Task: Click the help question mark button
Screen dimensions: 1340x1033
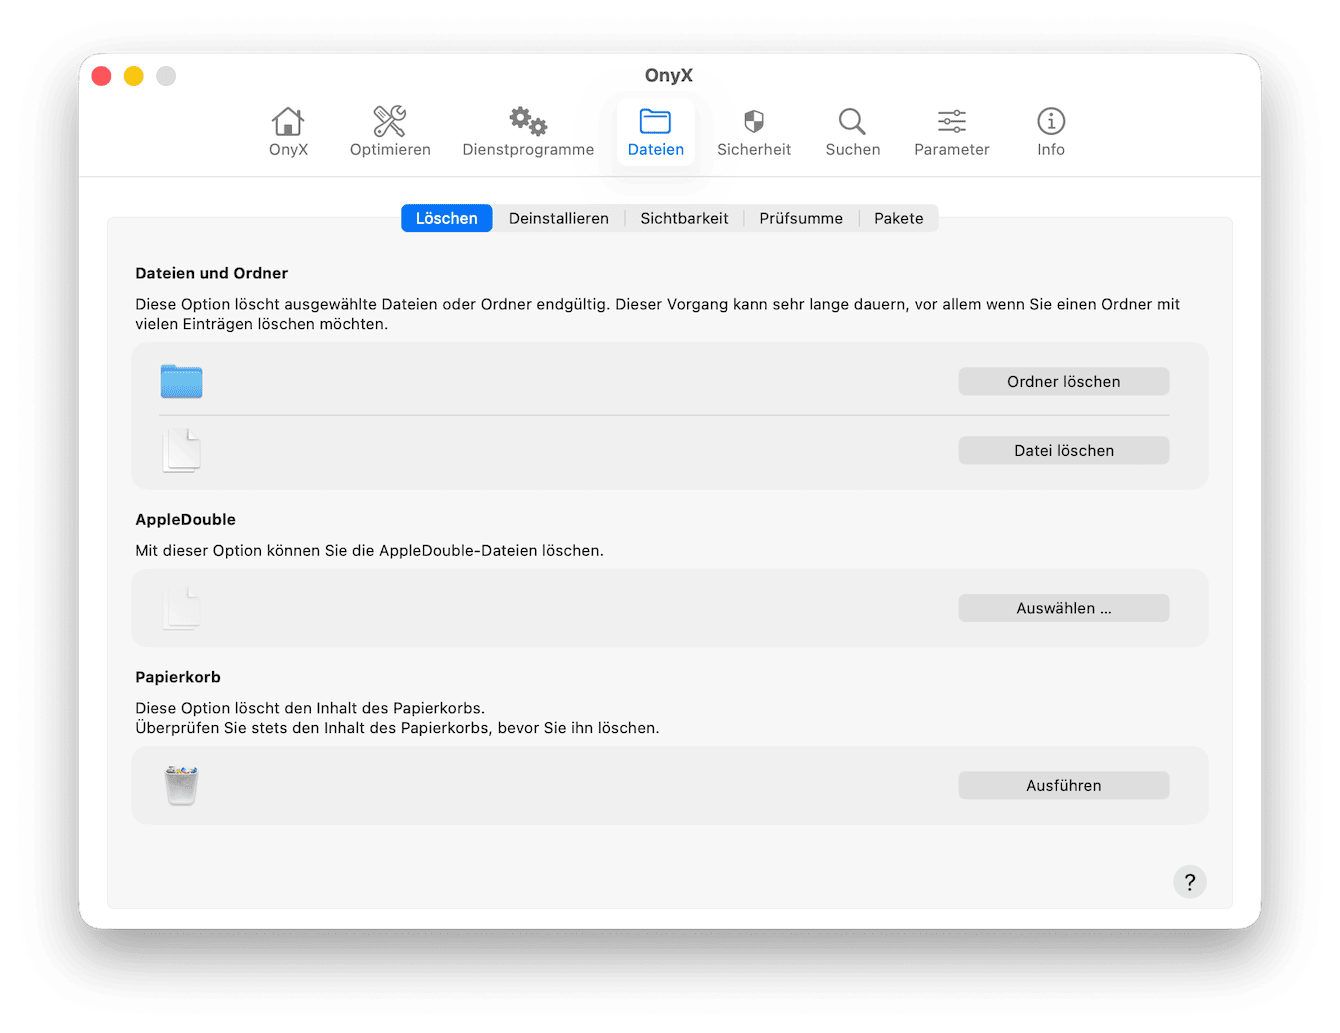Action: [1189, 882]
